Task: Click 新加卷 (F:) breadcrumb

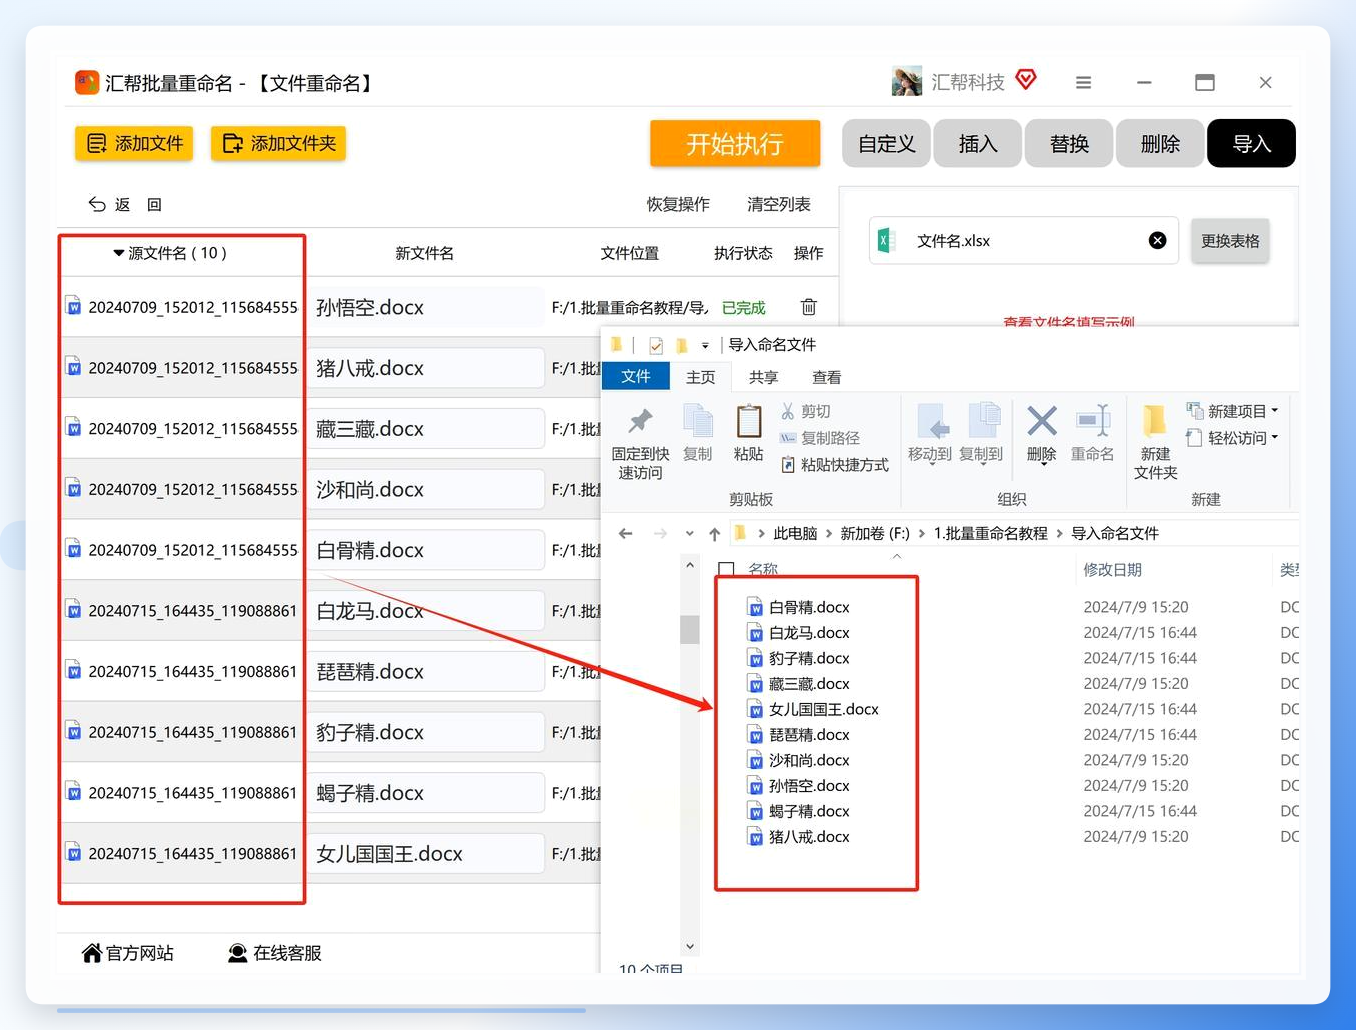Action: coord(875,534)
